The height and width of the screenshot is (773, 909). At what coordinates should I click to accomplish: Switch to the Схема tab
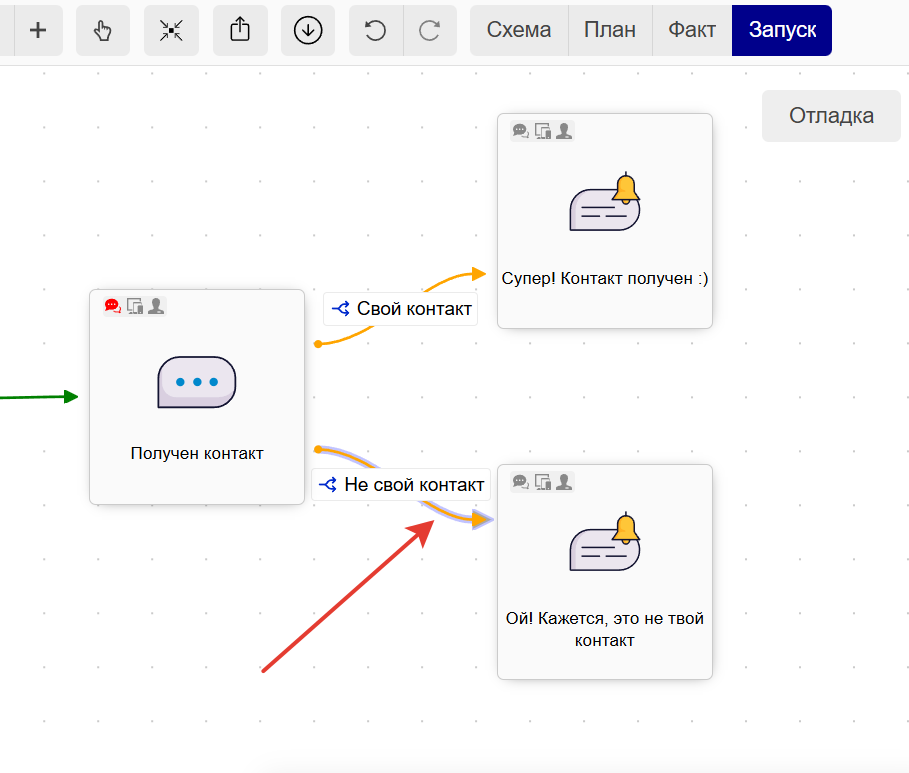519,30
